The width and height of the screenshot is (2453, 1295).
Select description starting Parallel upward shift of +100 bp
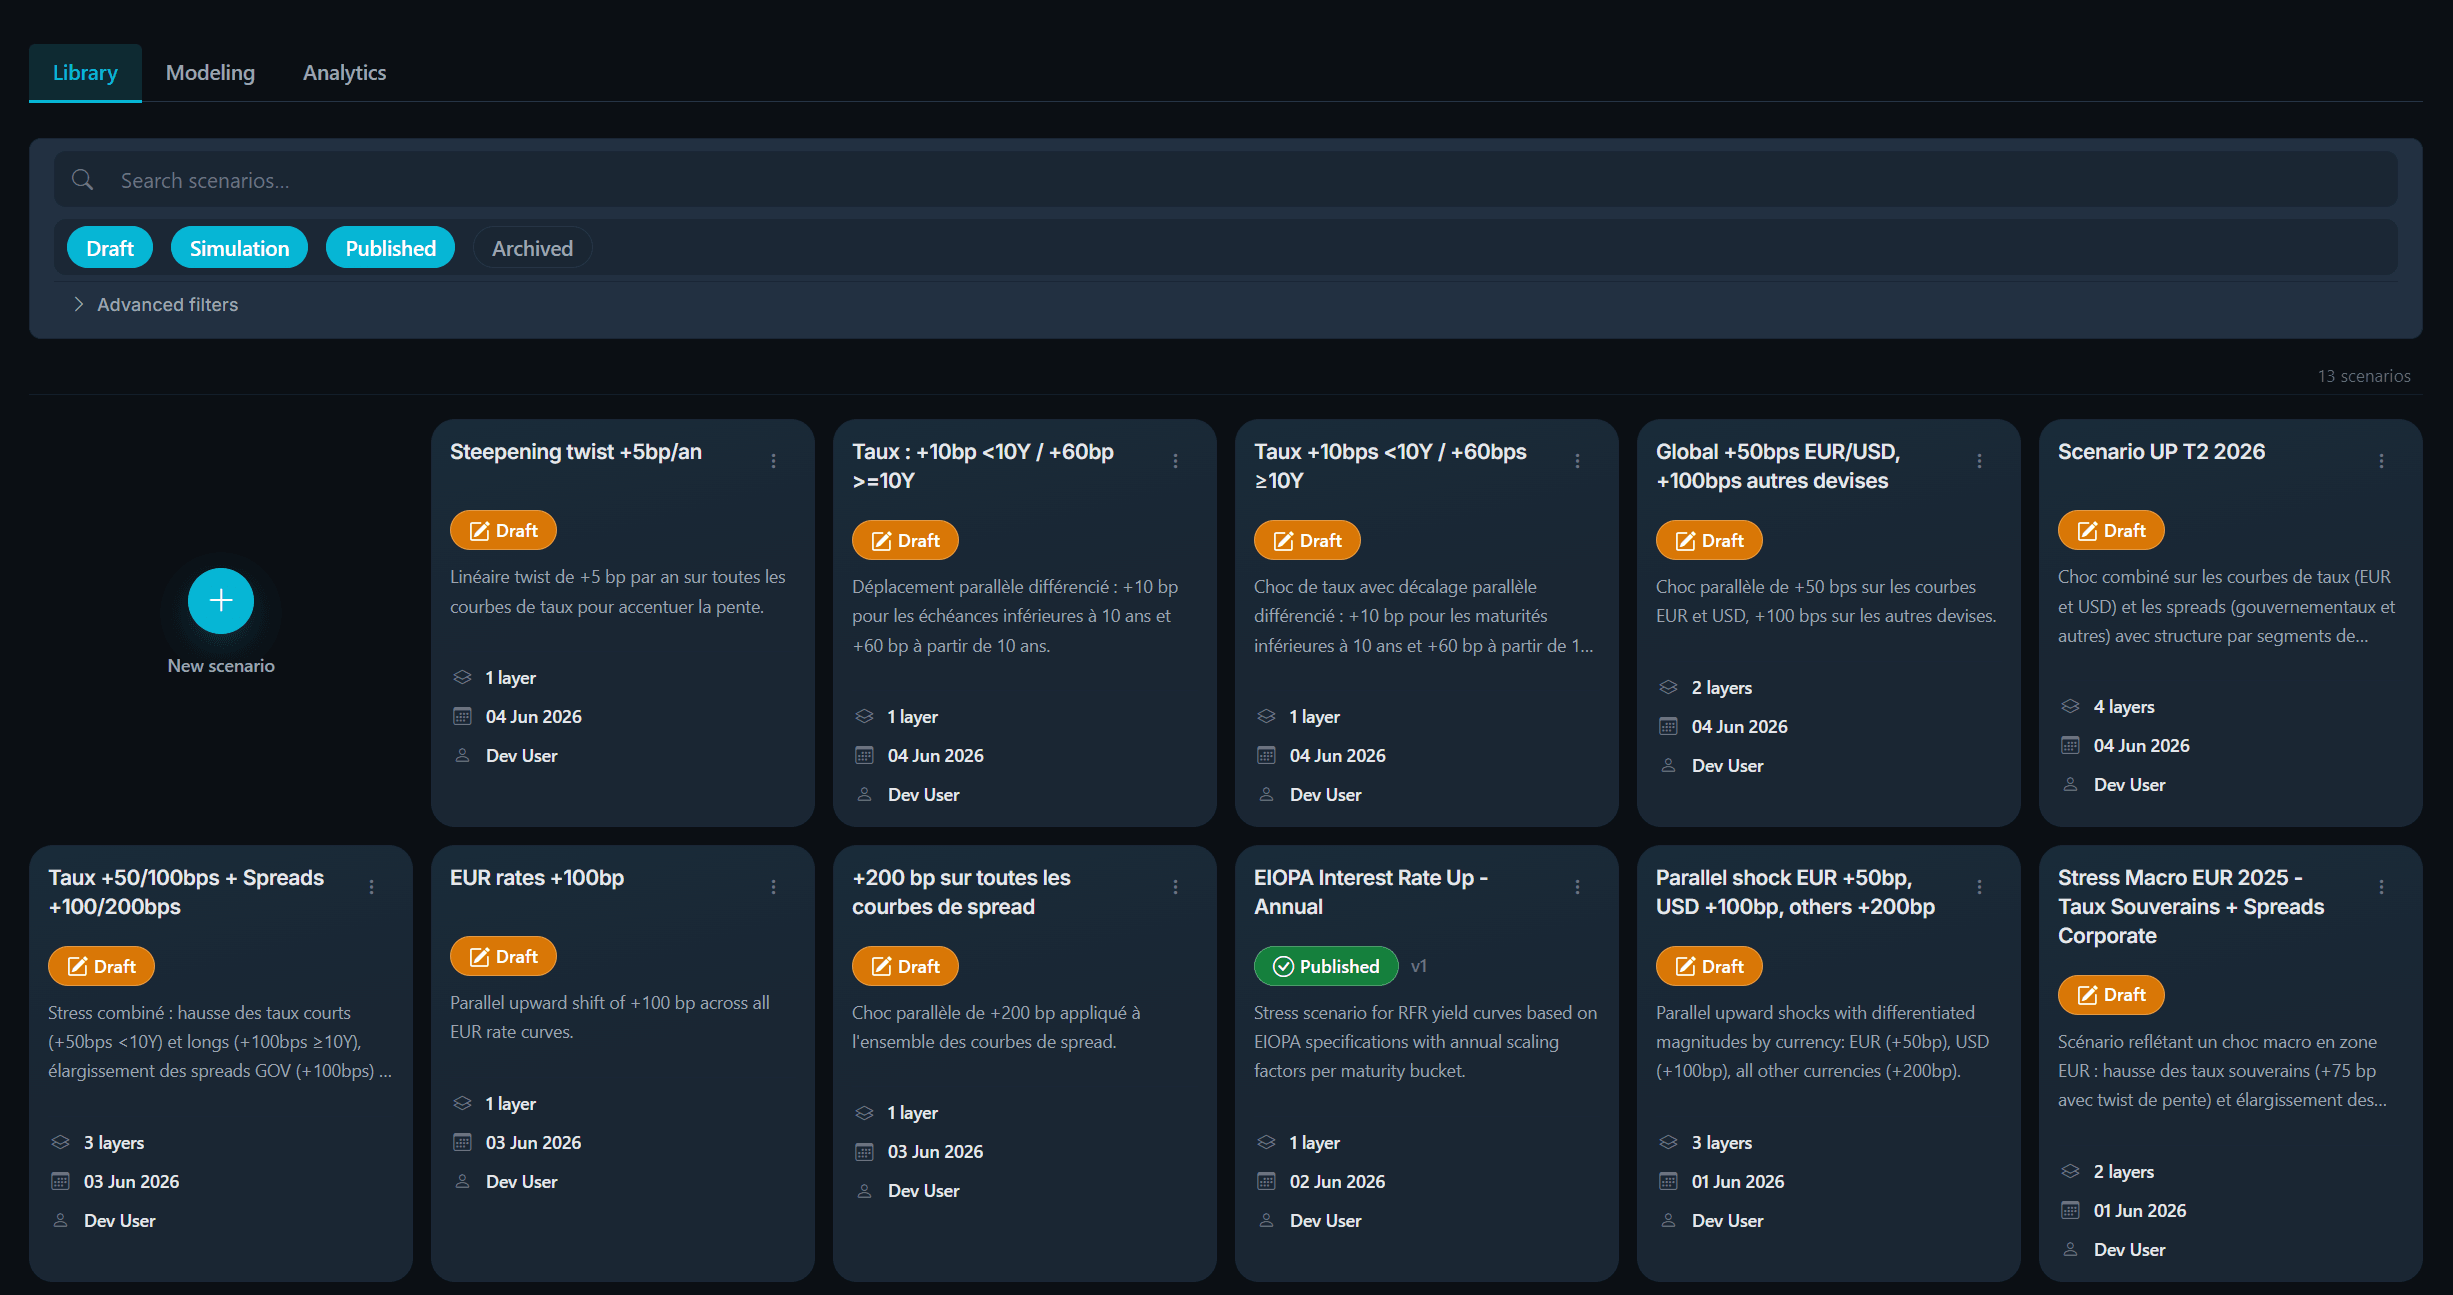(x=610, y=1017)
